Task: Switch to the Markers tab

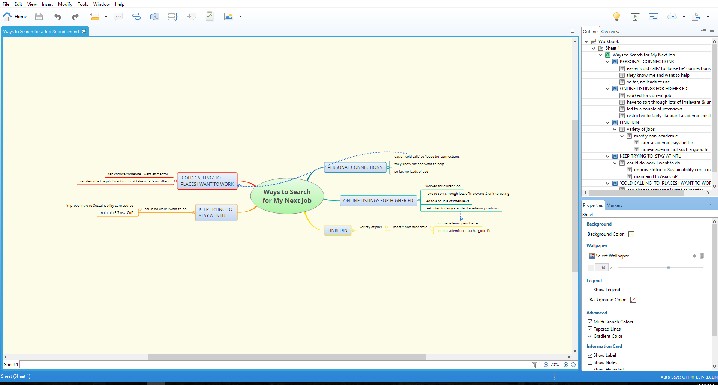Action: [x=614, y=206]
